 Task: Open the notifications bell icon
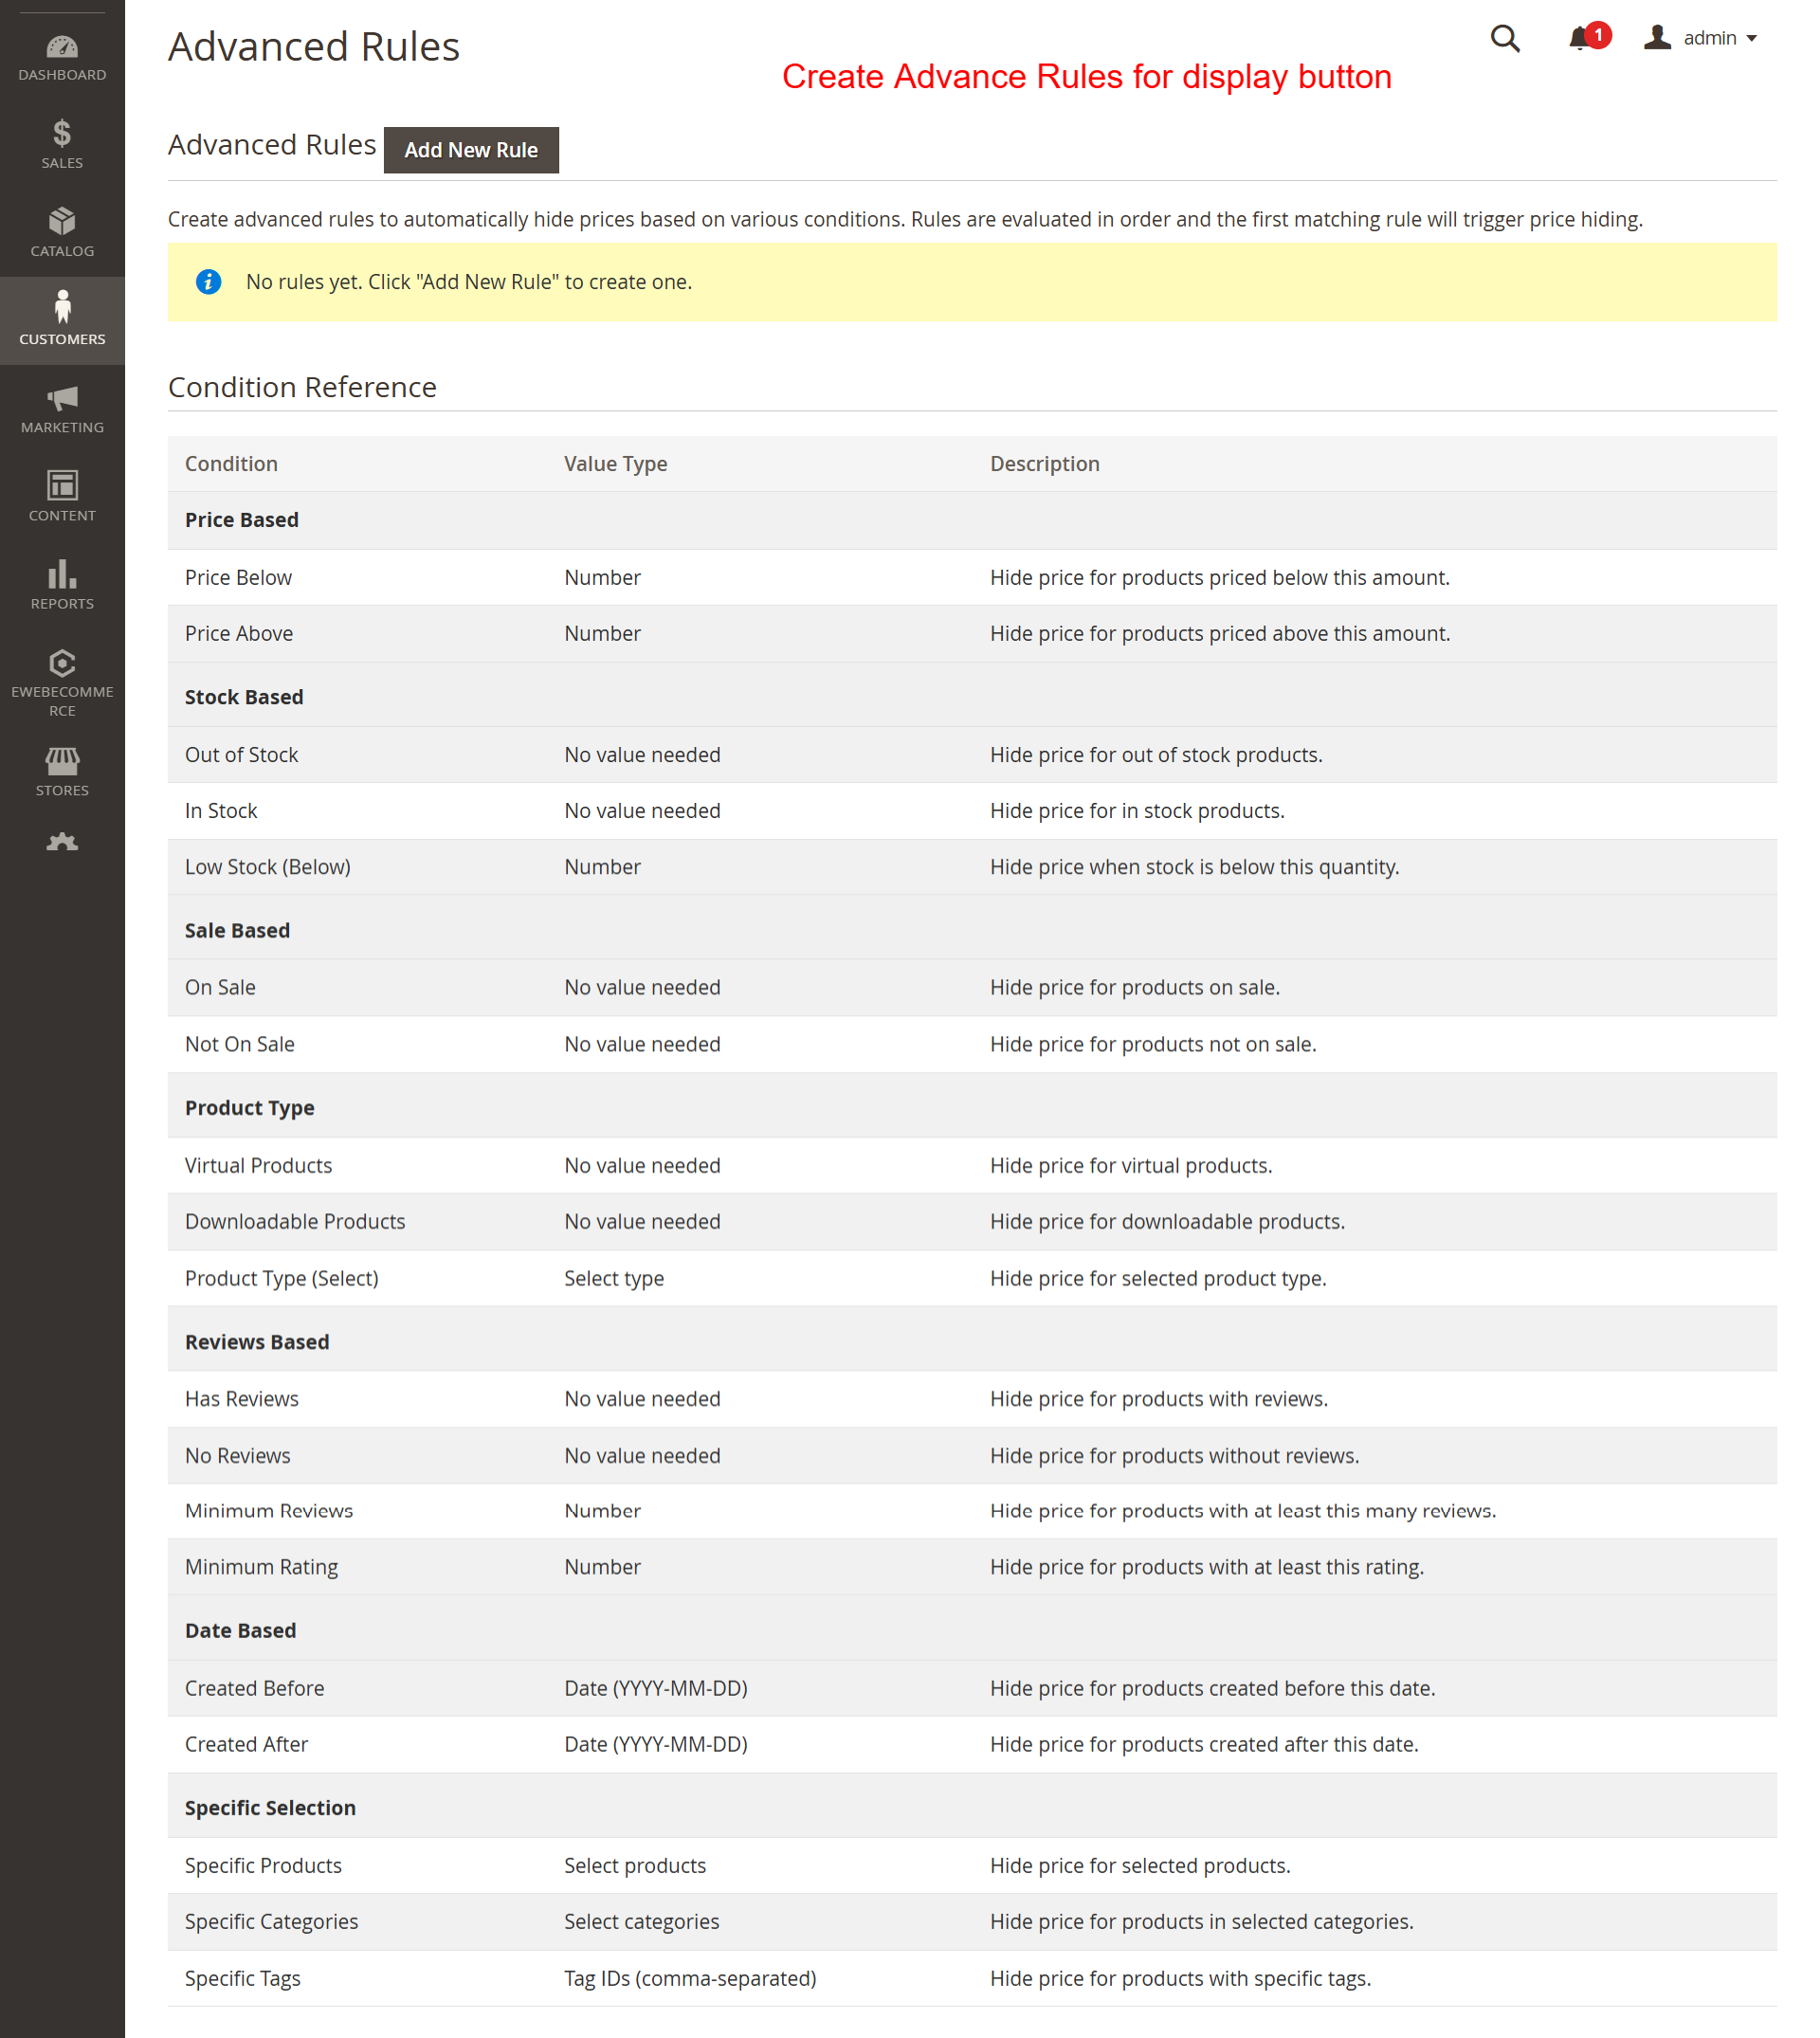[1579, 39]
